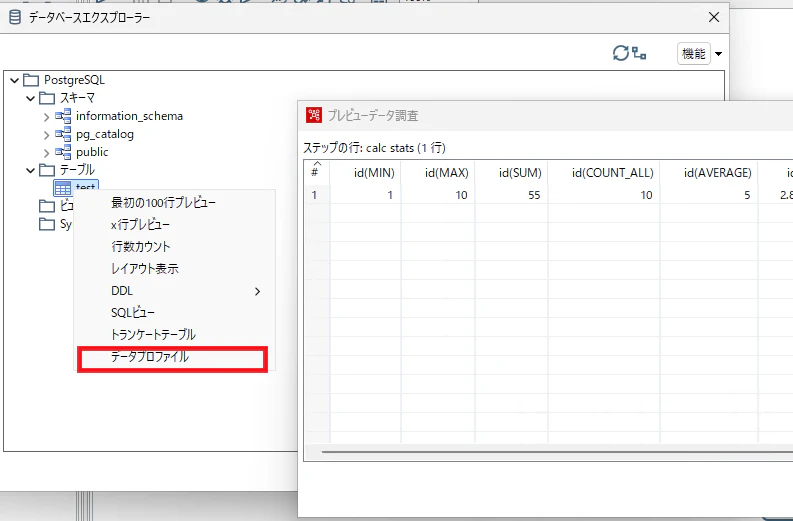Select the PostgreSQL tree label
This screenshot has width=793, height=521.
(x=74, y=80)
